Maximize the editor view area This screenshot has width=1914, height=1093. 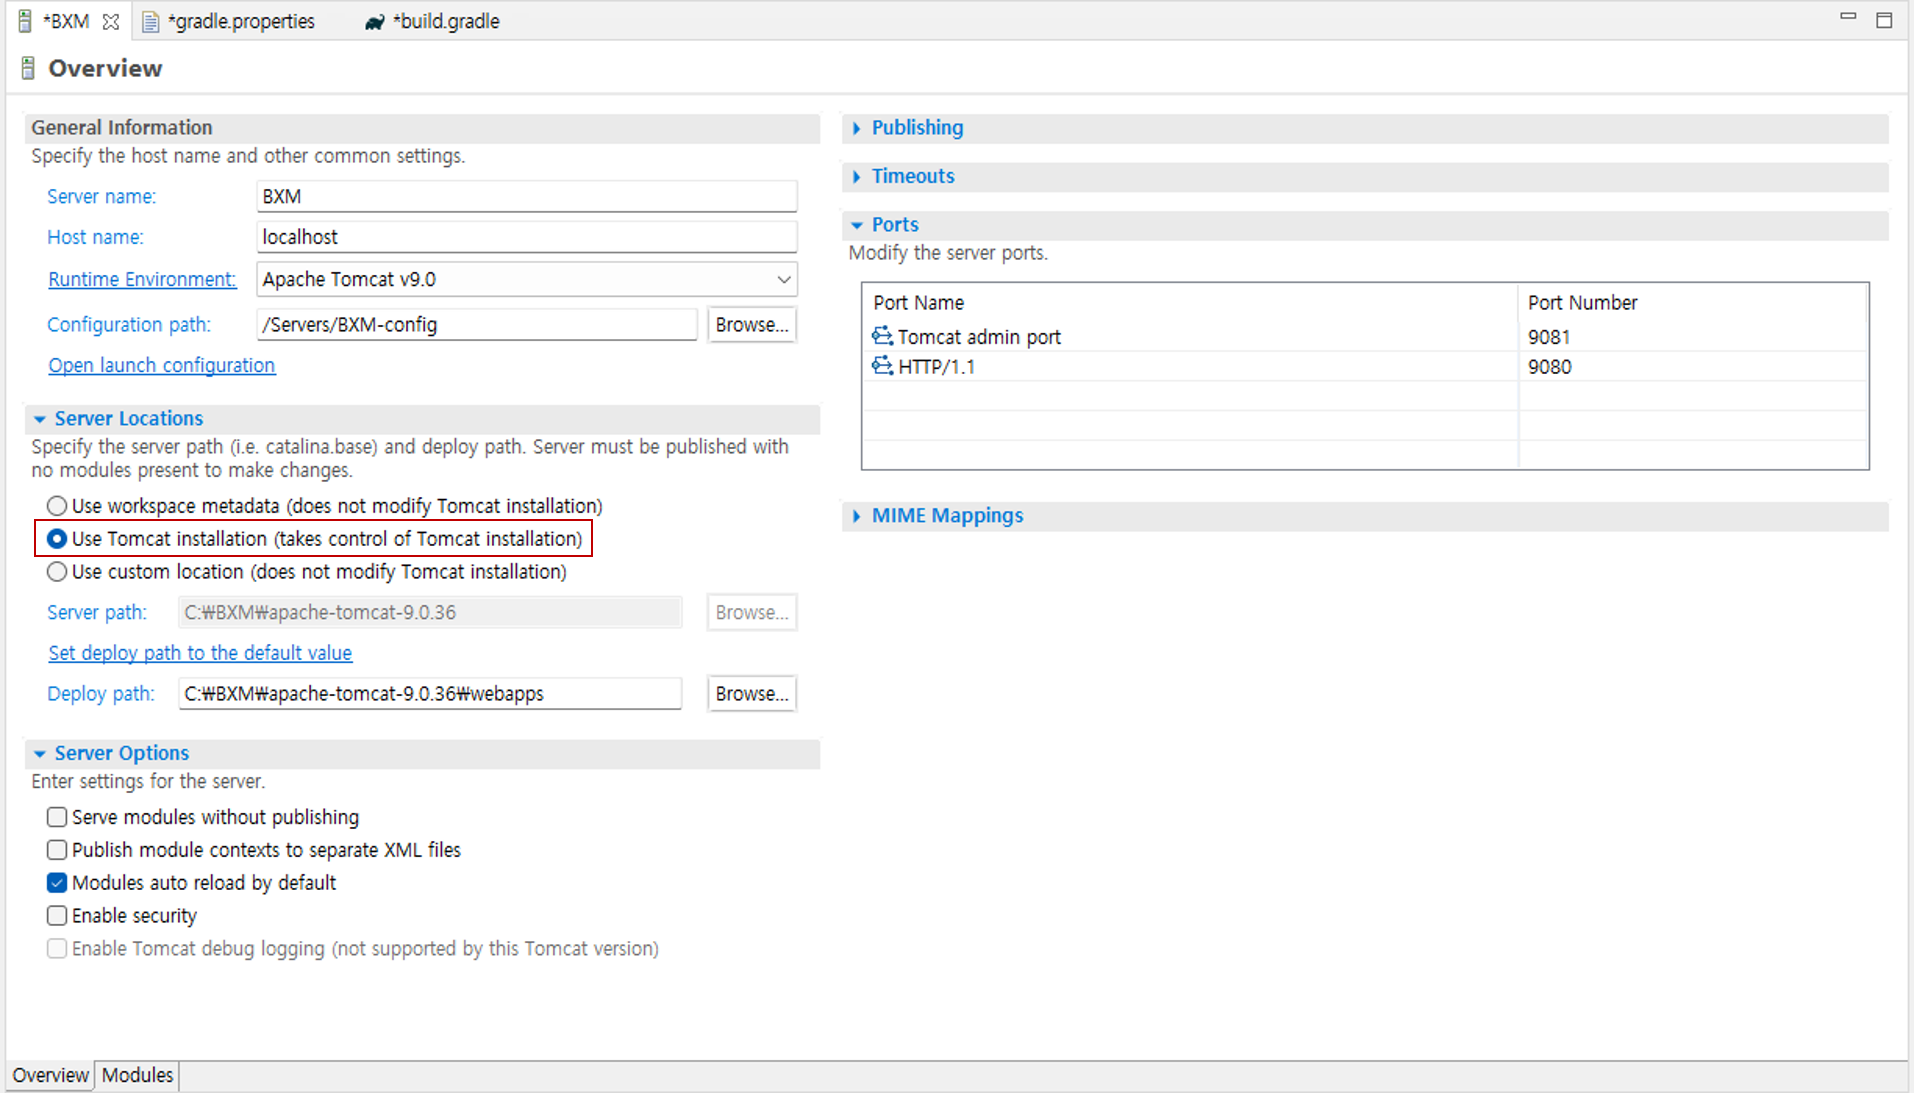pyautogui.click(x=1884, y=20)
